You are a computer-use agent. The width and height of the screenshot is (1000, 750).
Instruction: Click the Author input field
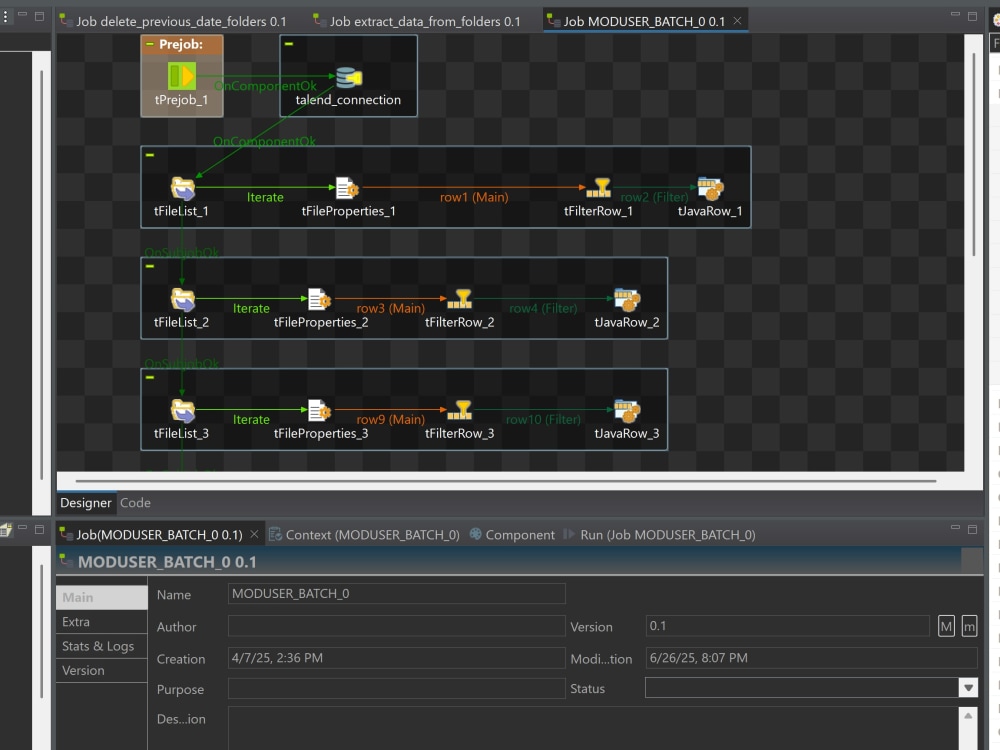click(x=397, y=626)
